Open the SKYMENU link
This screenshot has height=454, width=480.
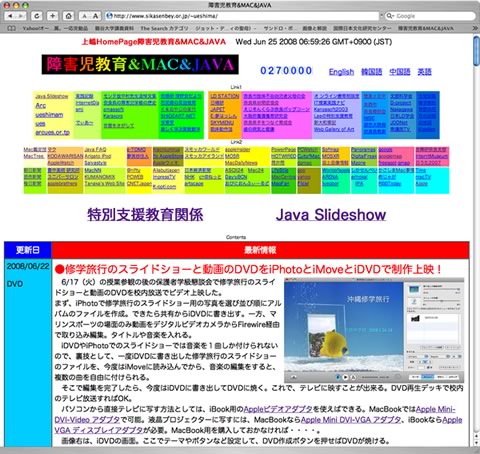pos(222,123)
